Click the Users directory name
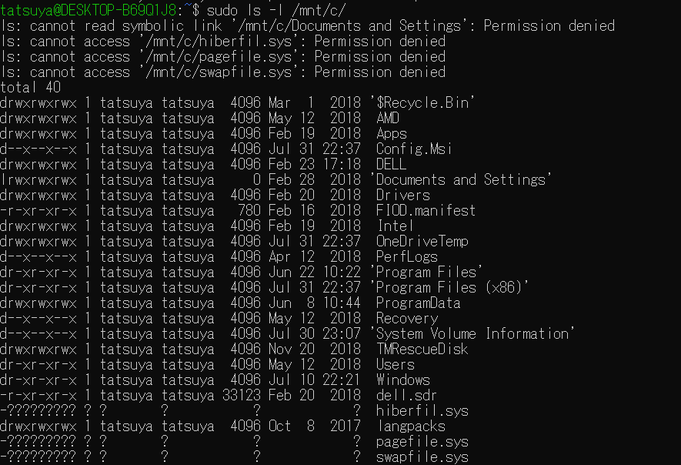Viewport: 681px width, 465px height. pyautogui.click(x=395, y=365)
